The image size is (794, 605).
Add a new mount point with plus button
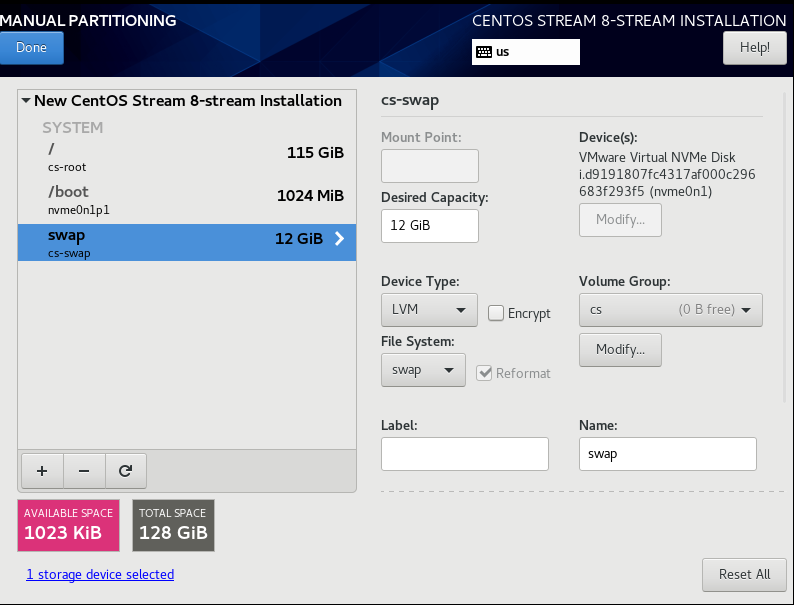click(43, 471)
